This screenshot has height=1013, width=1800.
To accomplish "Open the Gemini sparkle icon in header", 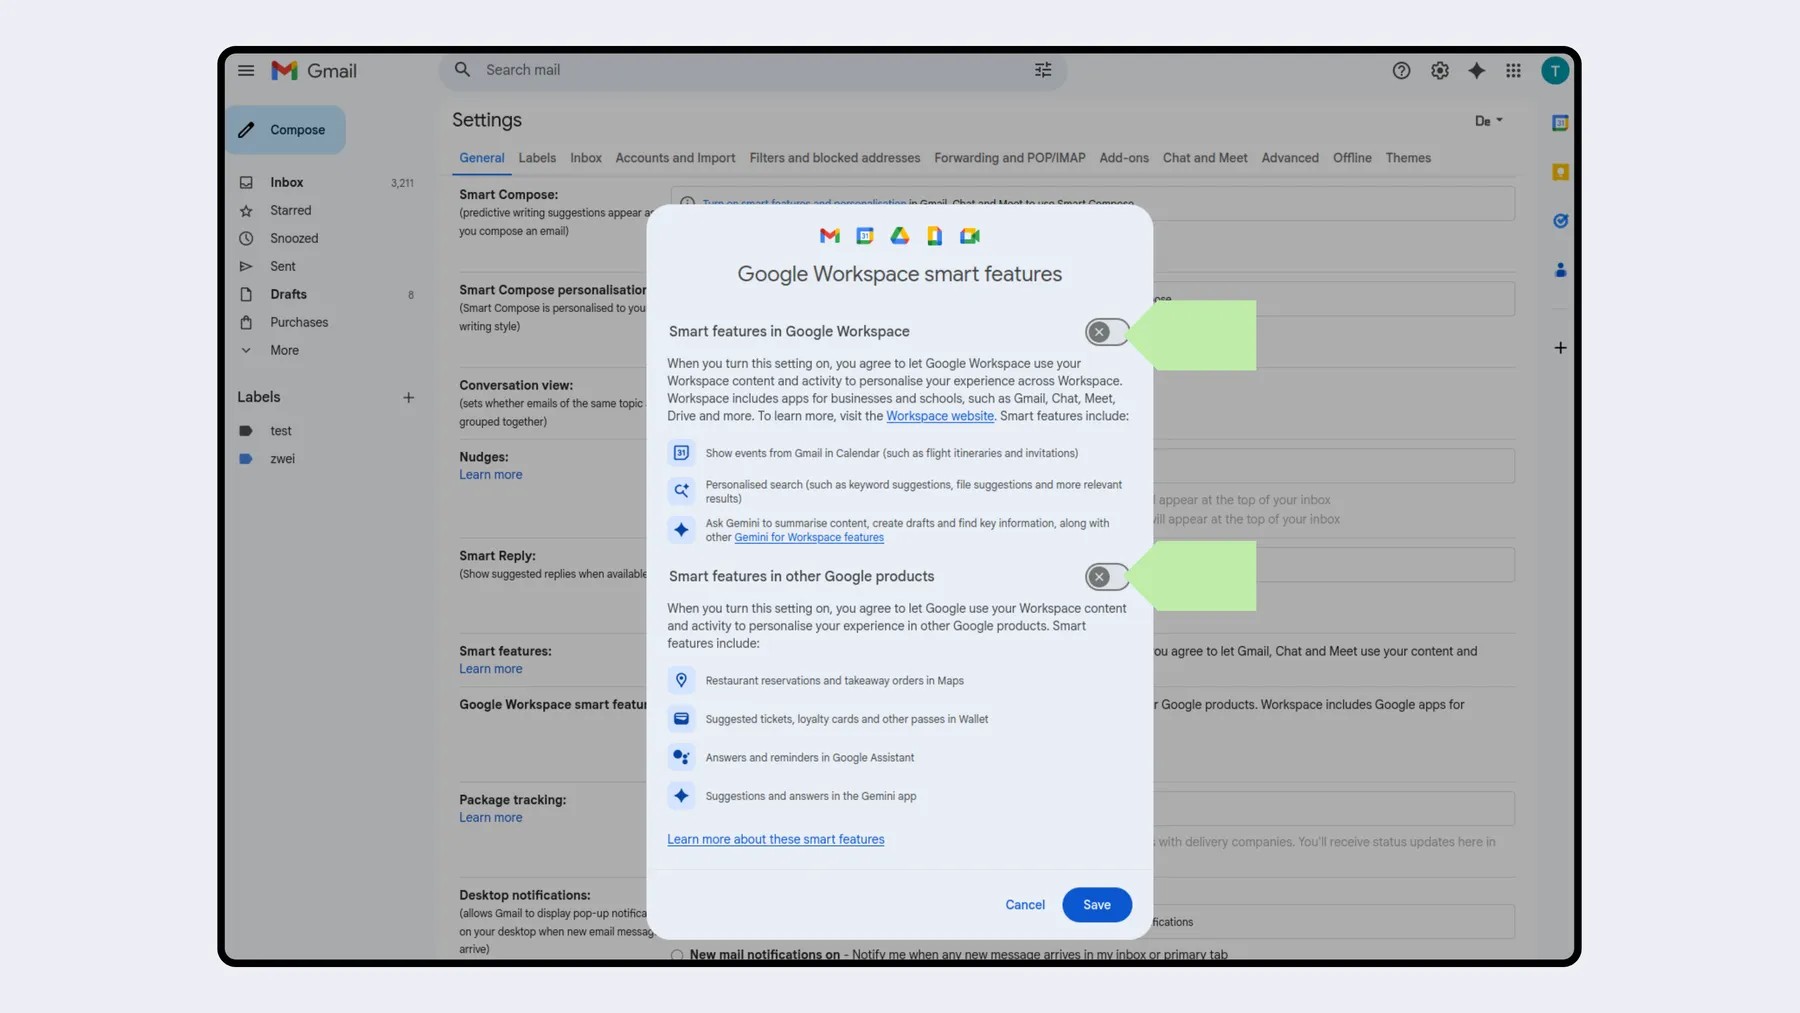I will coord(1476,71).
